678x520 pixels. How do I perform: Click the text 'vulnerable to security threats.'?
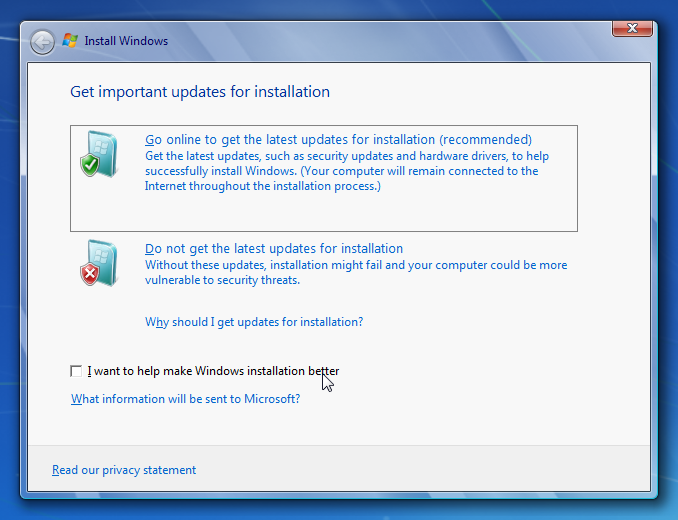click(222, 280)
